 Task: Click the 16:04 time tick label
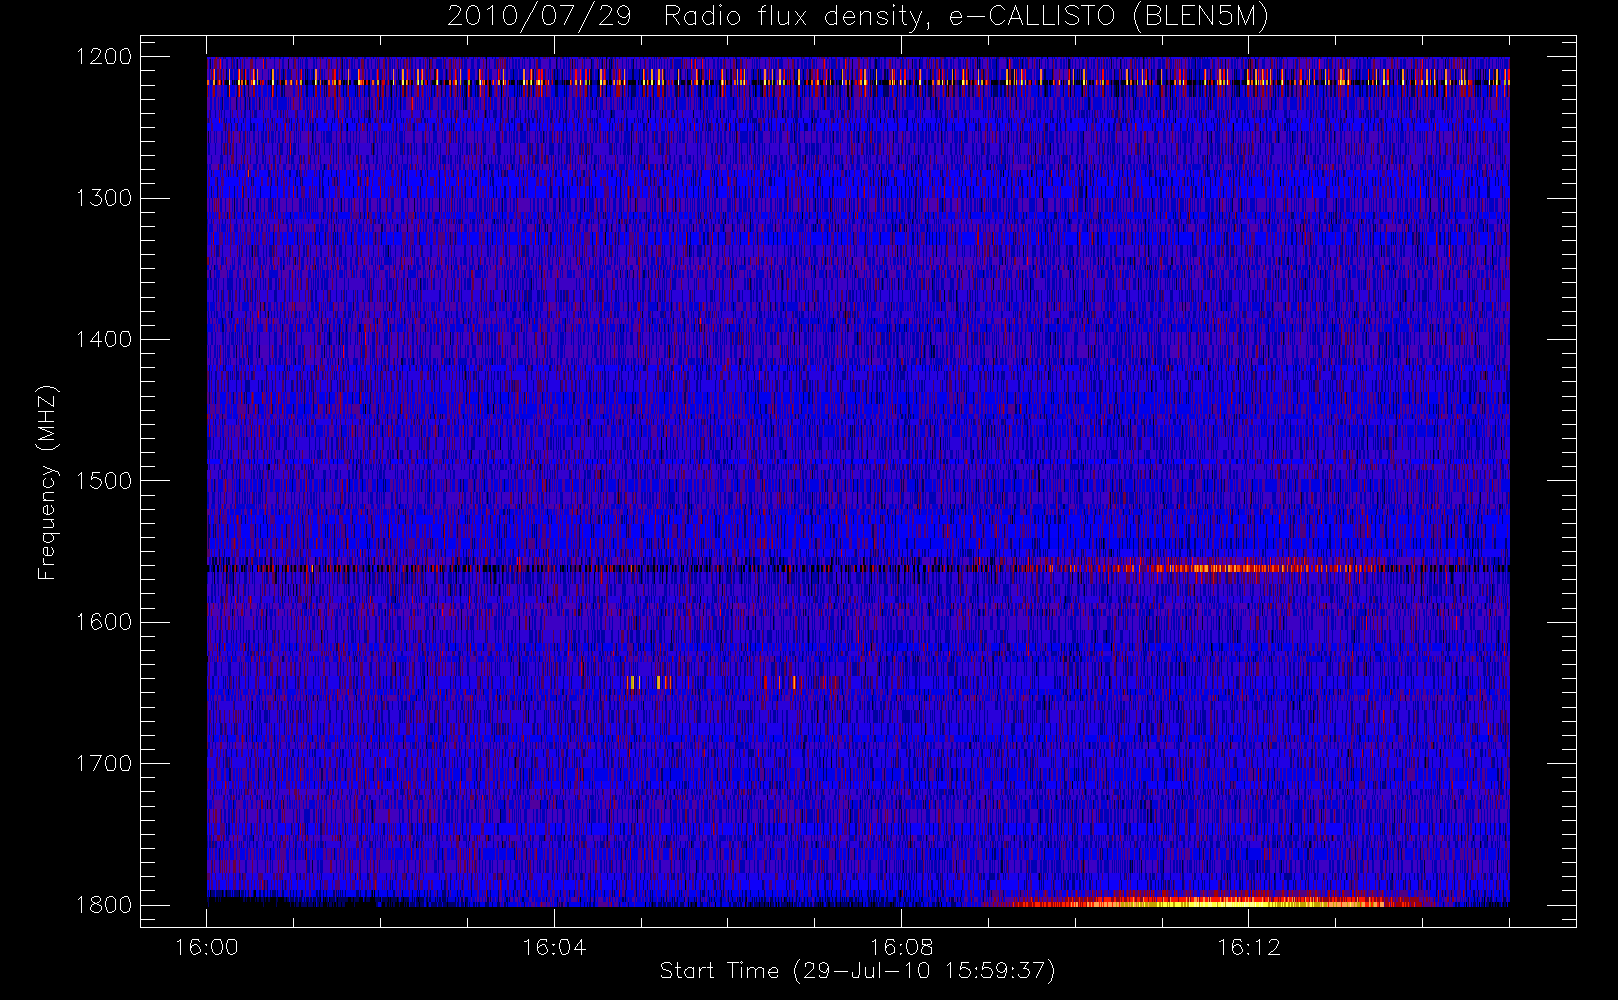[x=554, y=947]
